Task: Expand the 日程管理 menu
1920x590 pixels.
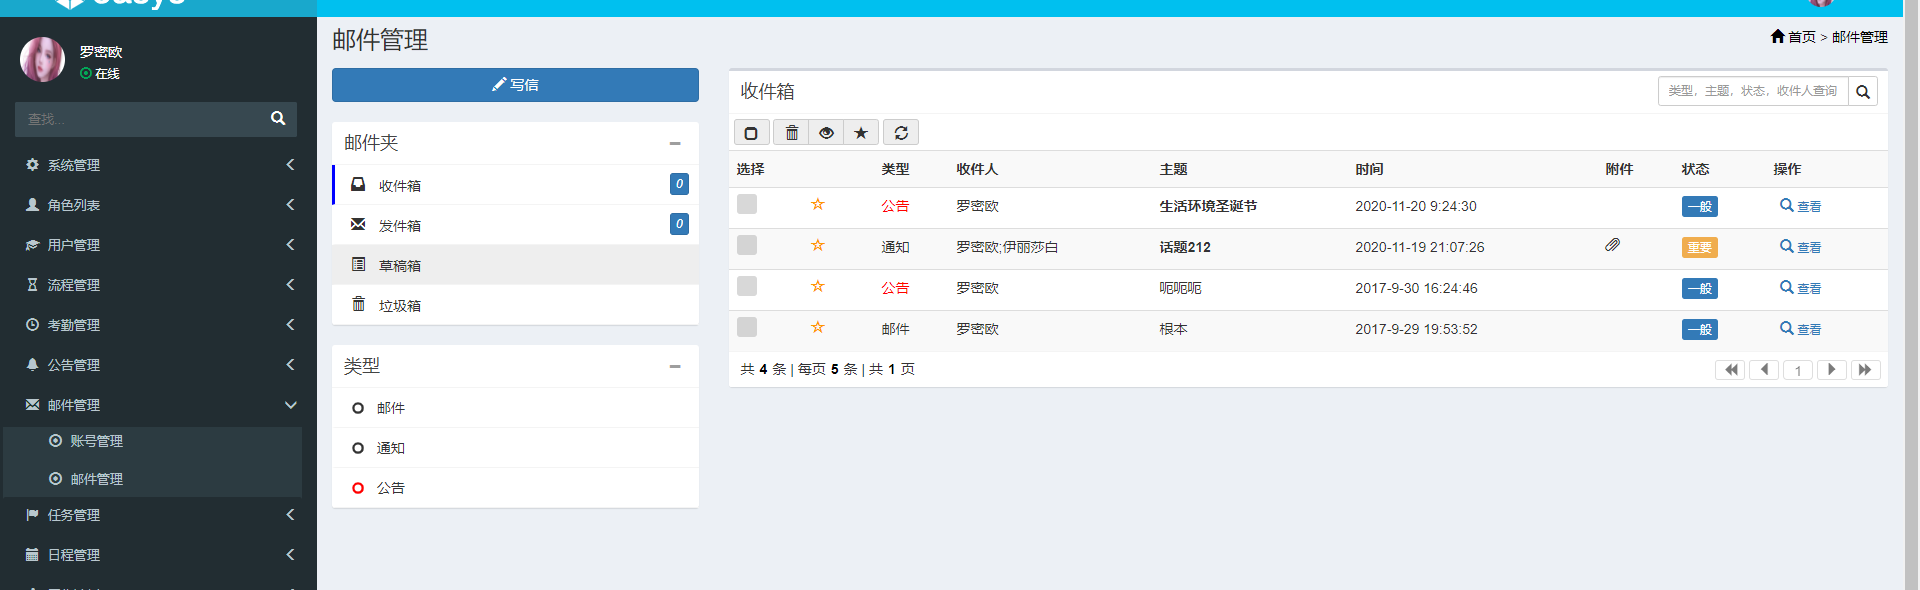Action: pyautogui.click(x=158, y=555)
